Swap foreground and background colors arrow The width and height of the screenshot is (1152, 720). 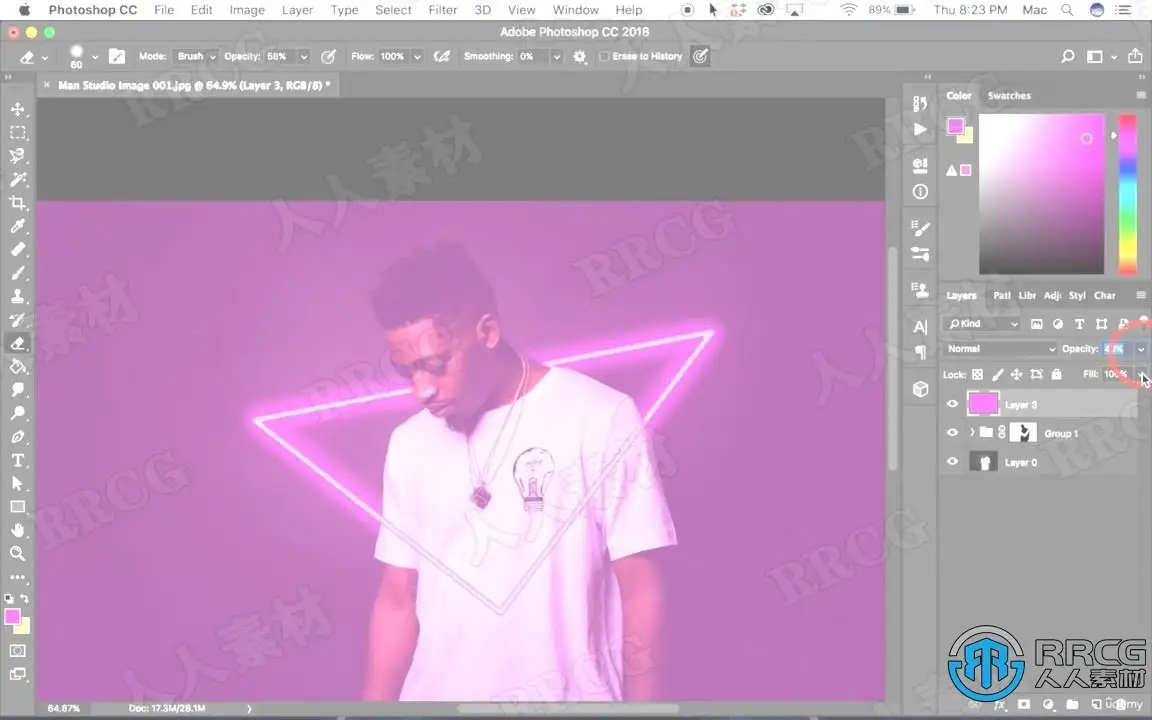coord(25,598)
